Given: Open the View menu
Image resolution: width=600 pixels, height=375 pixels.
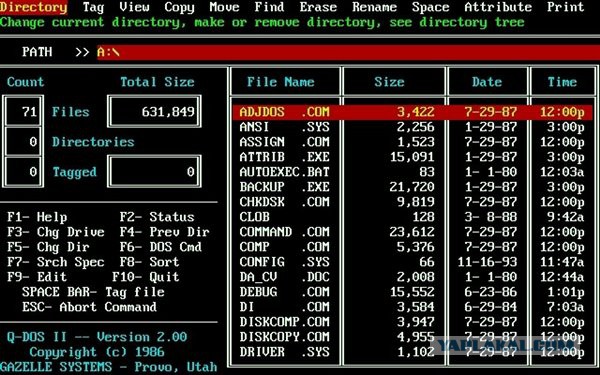Looking at the screenshot, I should click(134, 7).
